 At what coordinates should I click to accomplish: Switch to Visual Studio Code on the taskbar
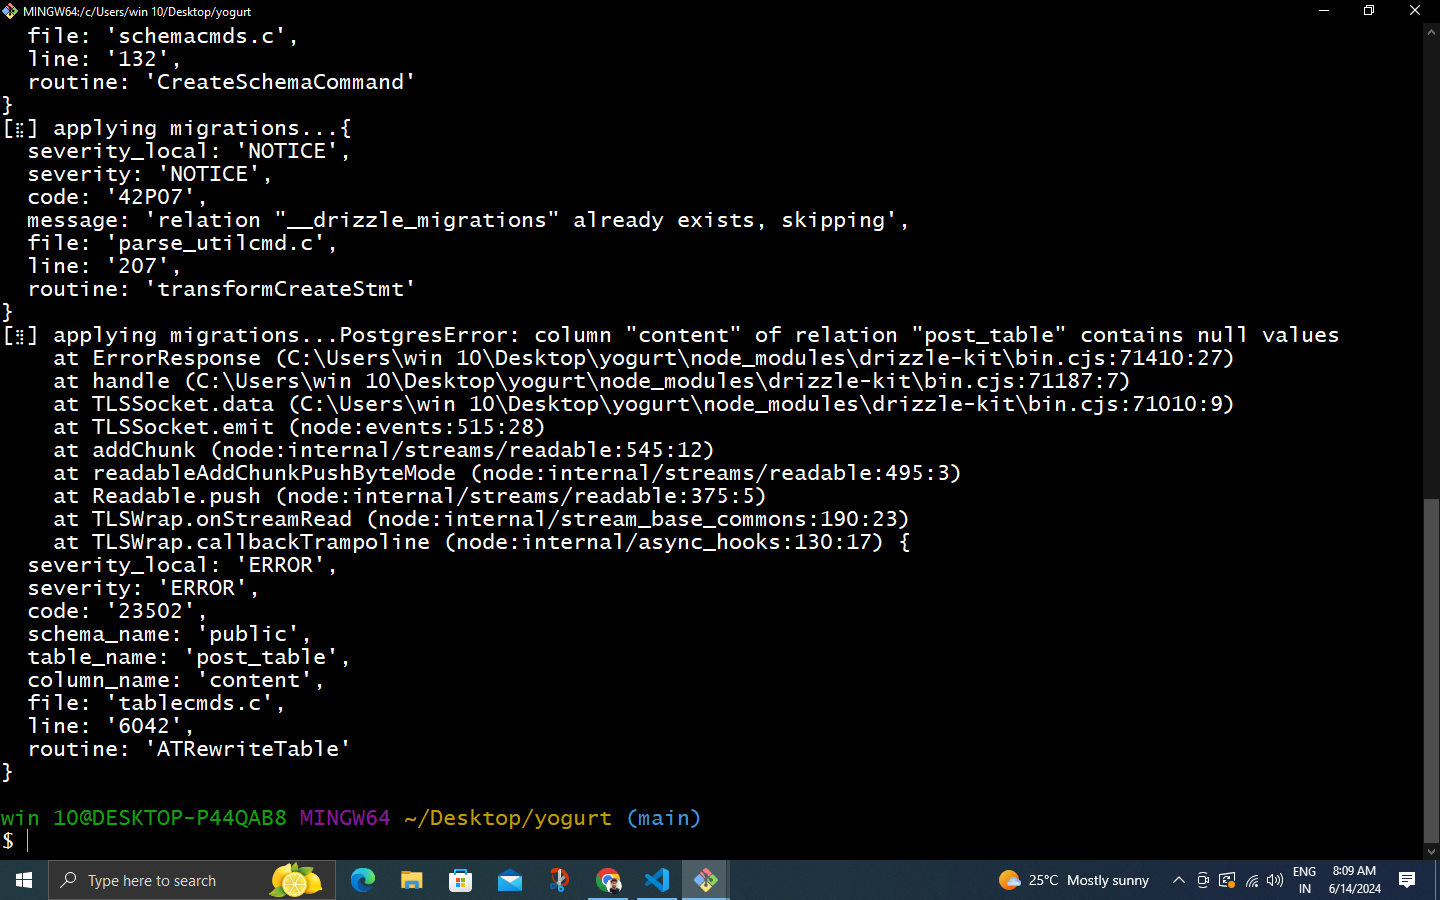[x=656, y=880]
